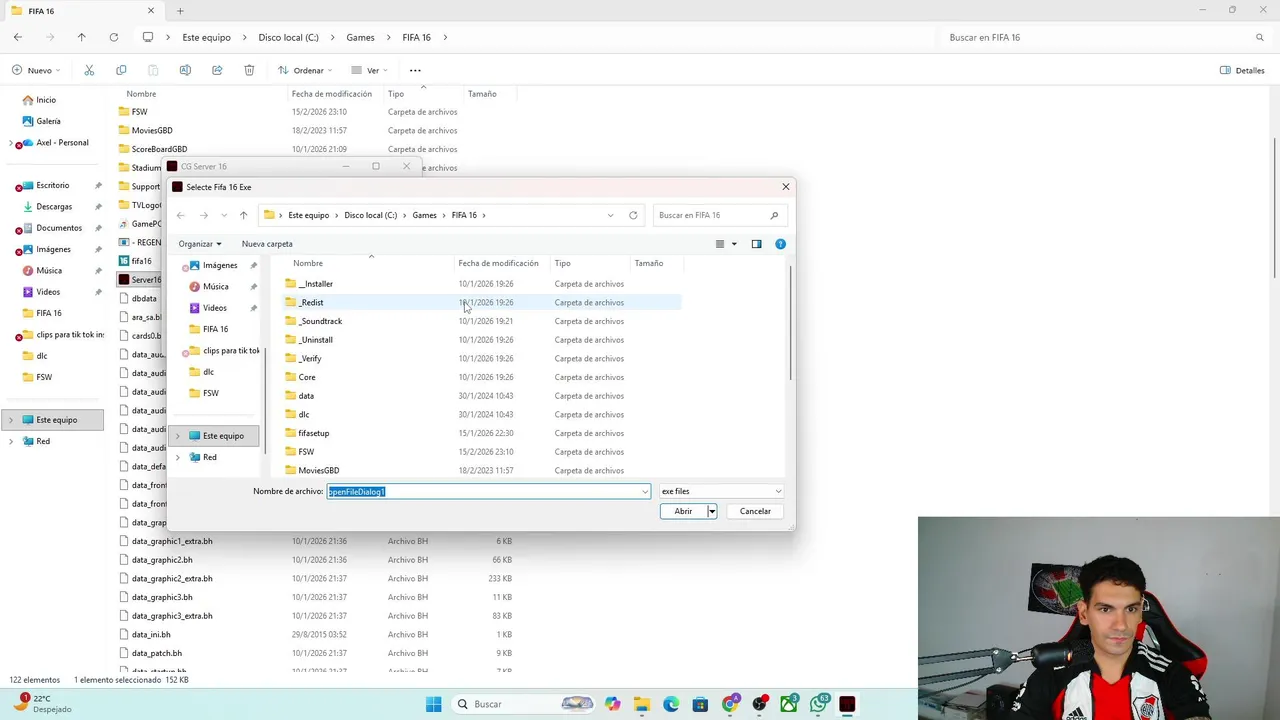Viewport: 1280px width, 720px height.
Task: Click the dialog's change view icon
Action: click(720, 244)
